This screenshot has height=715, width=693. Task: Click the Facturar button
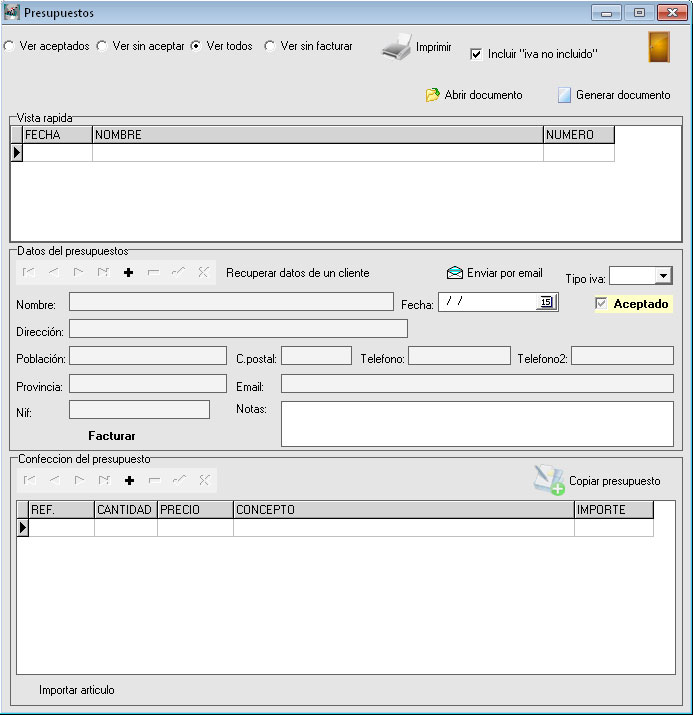[112, 436]
